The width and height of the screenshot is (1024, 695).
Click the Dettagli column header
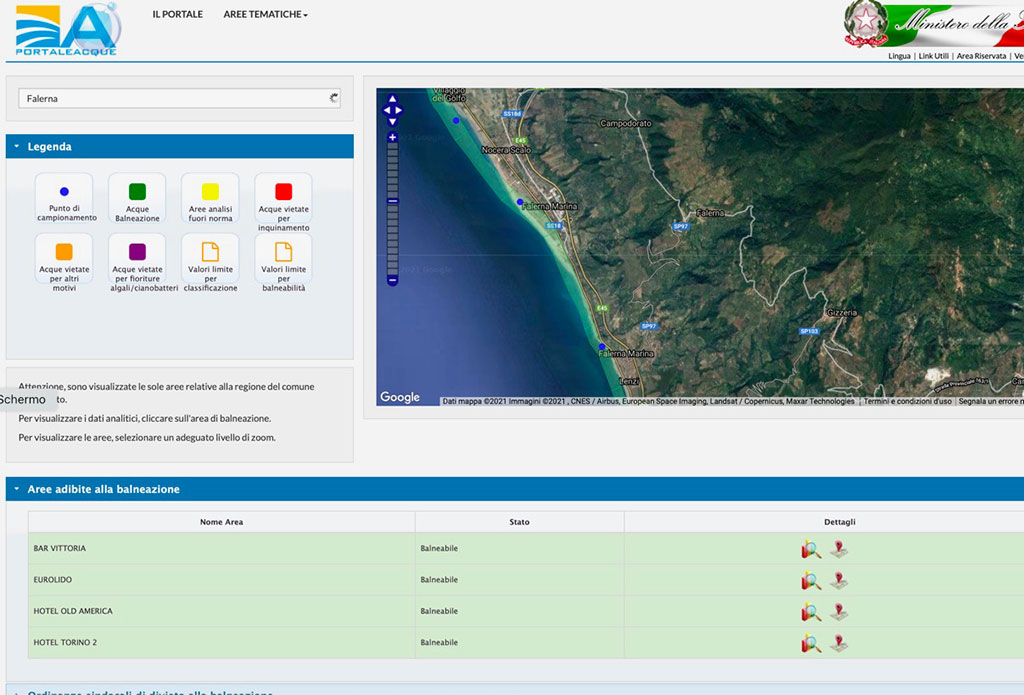(839, 522)
